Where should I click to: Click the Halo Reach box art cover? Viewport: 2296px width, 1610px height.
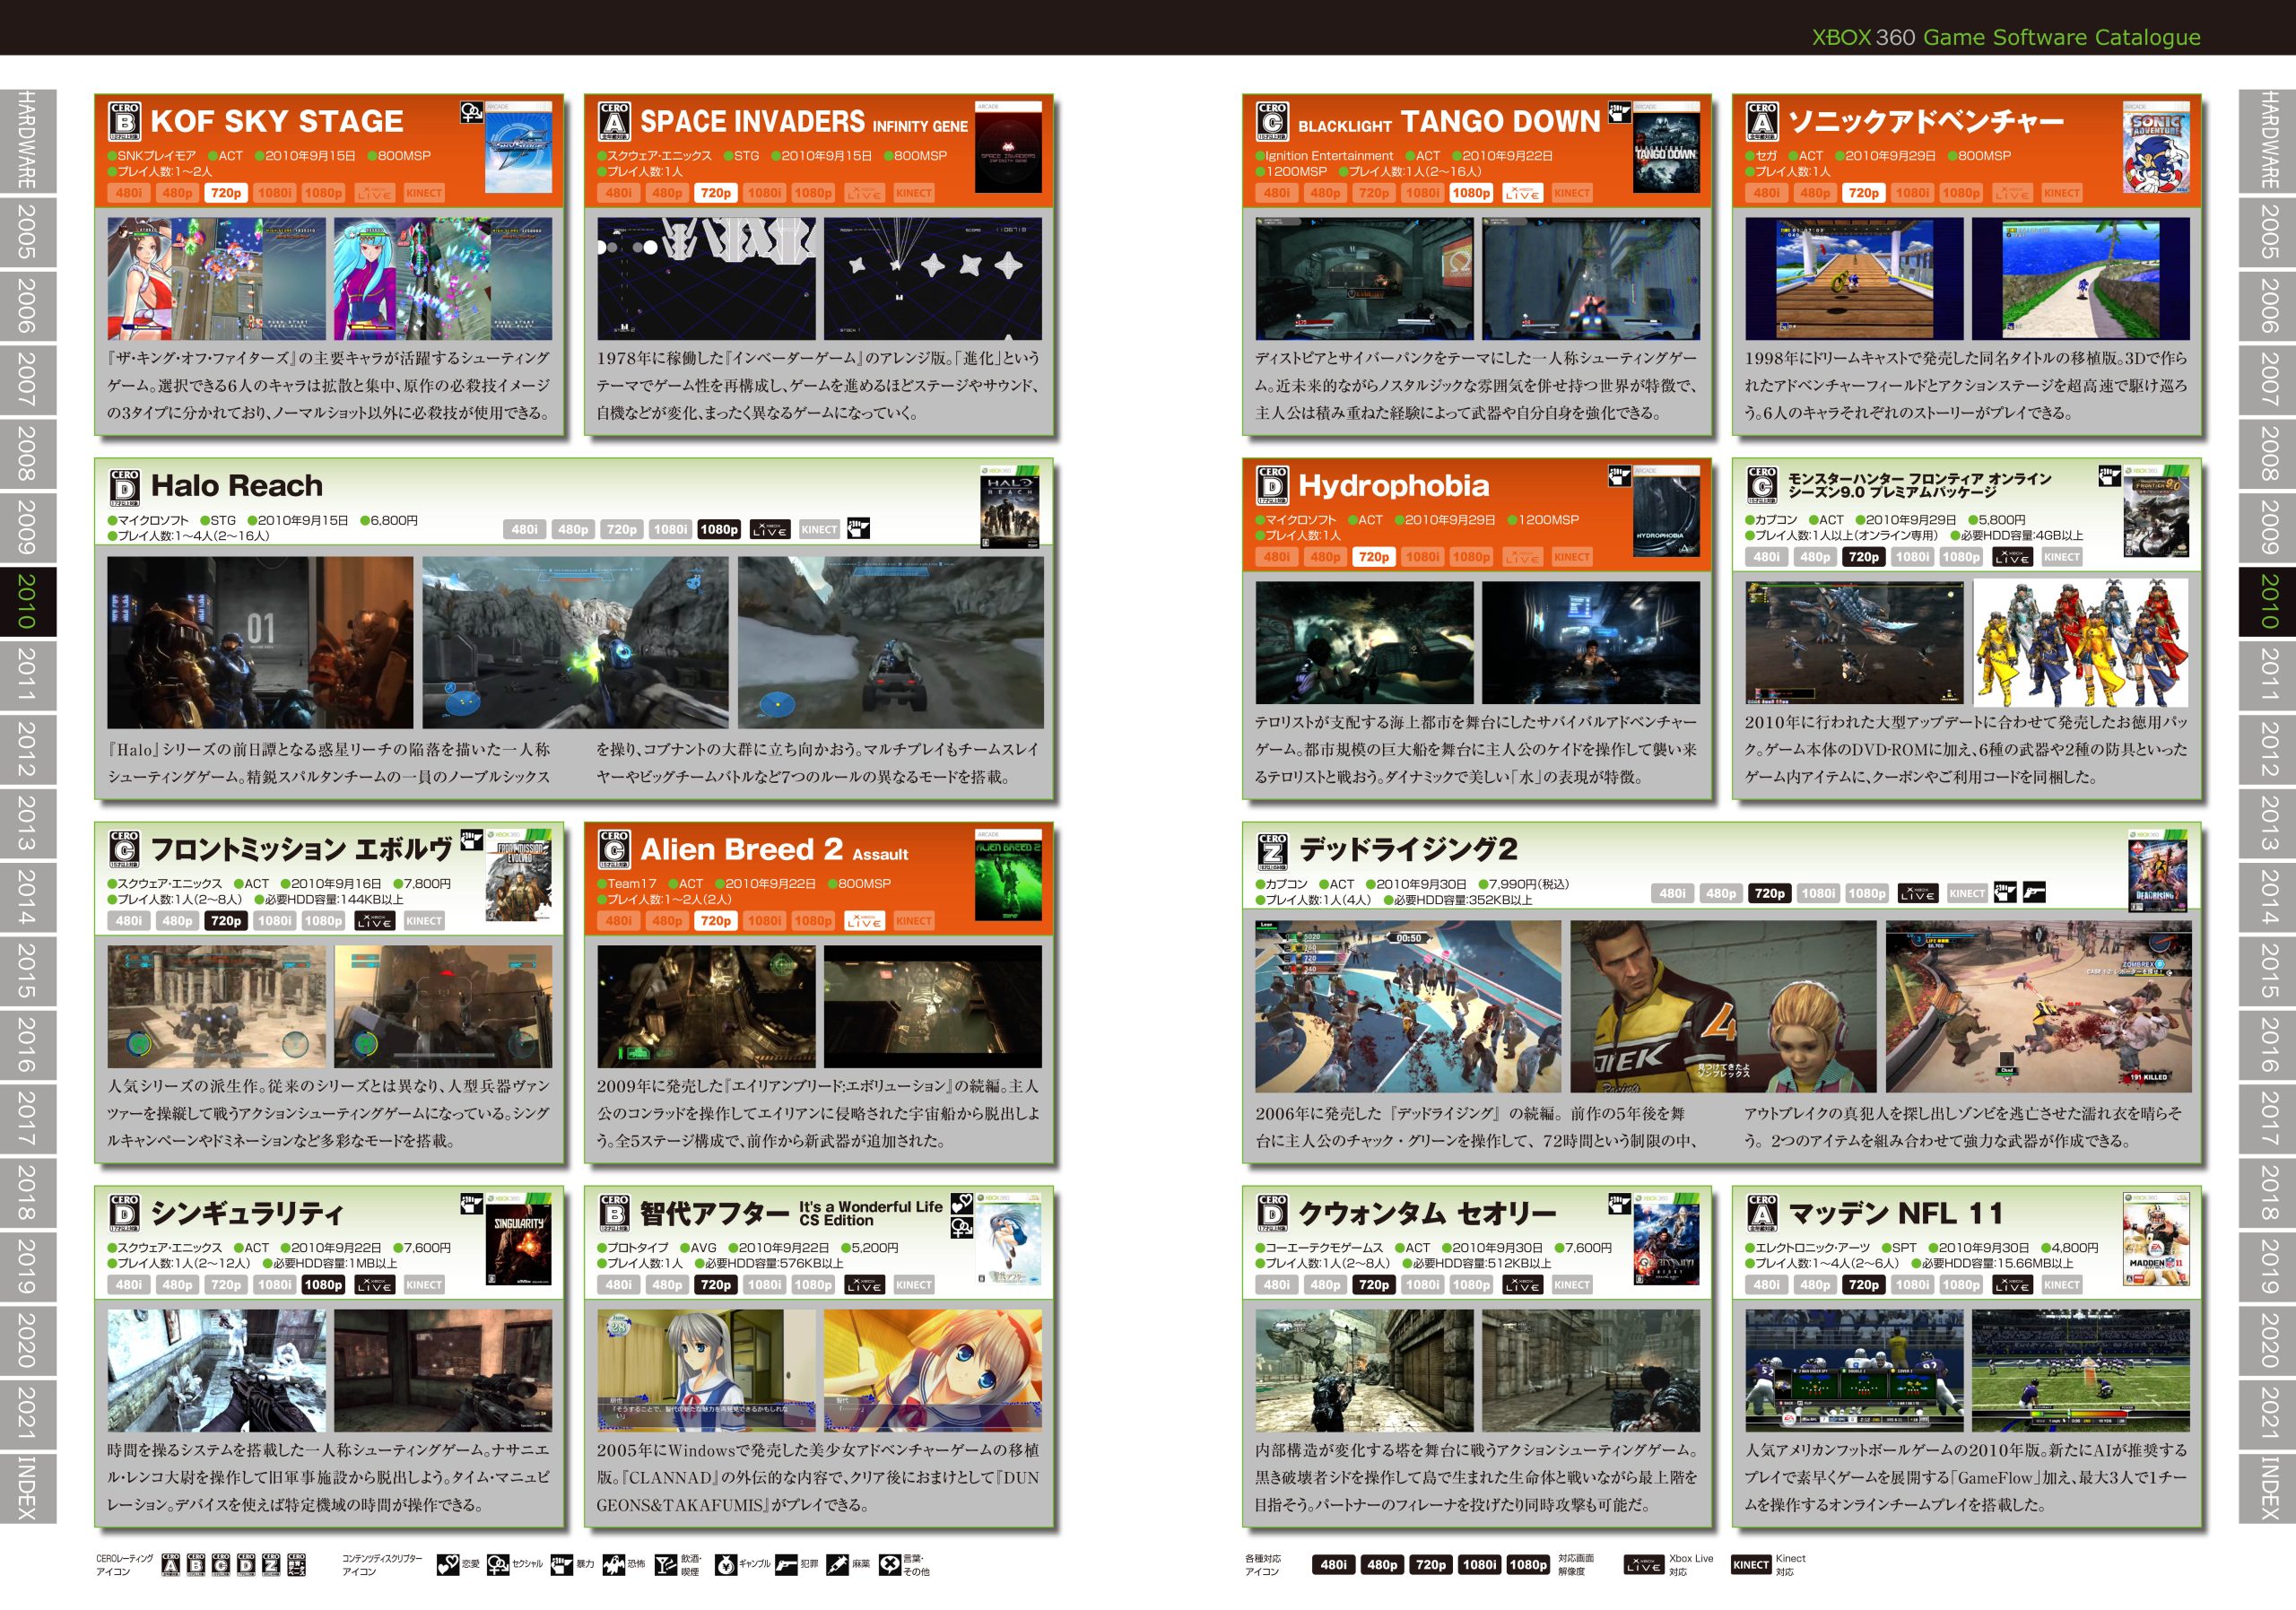pos(1008,506)
